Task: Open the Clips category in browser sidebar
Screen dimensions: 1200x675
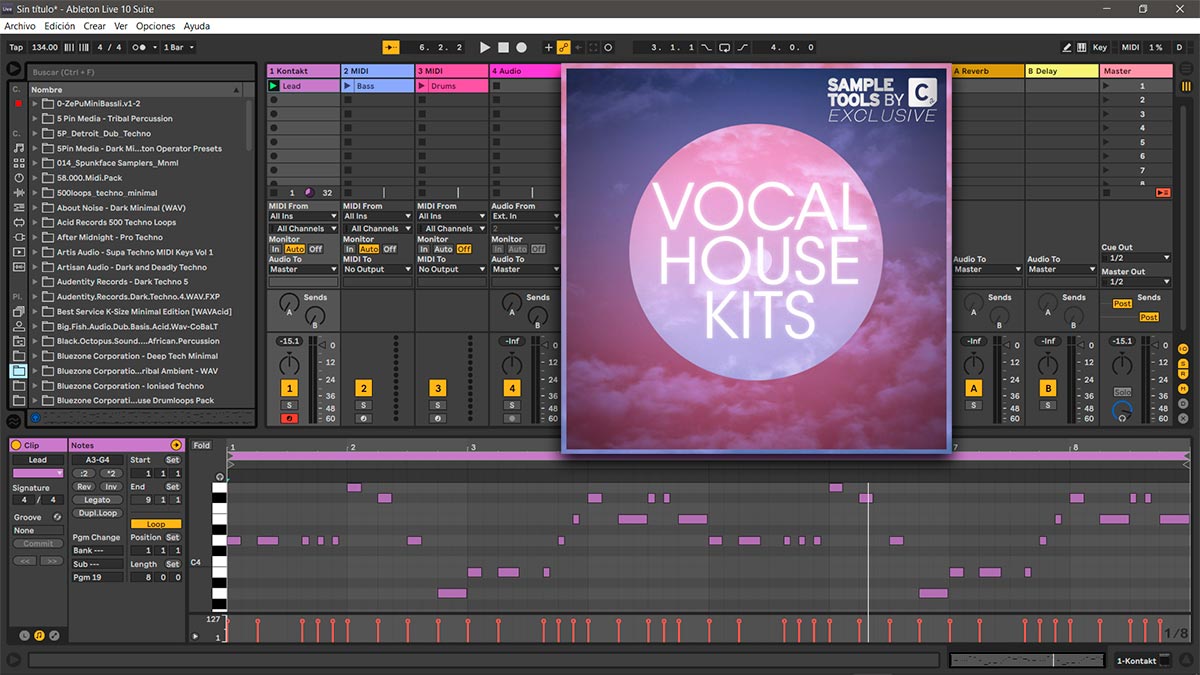Action: (x=19, y=252)
